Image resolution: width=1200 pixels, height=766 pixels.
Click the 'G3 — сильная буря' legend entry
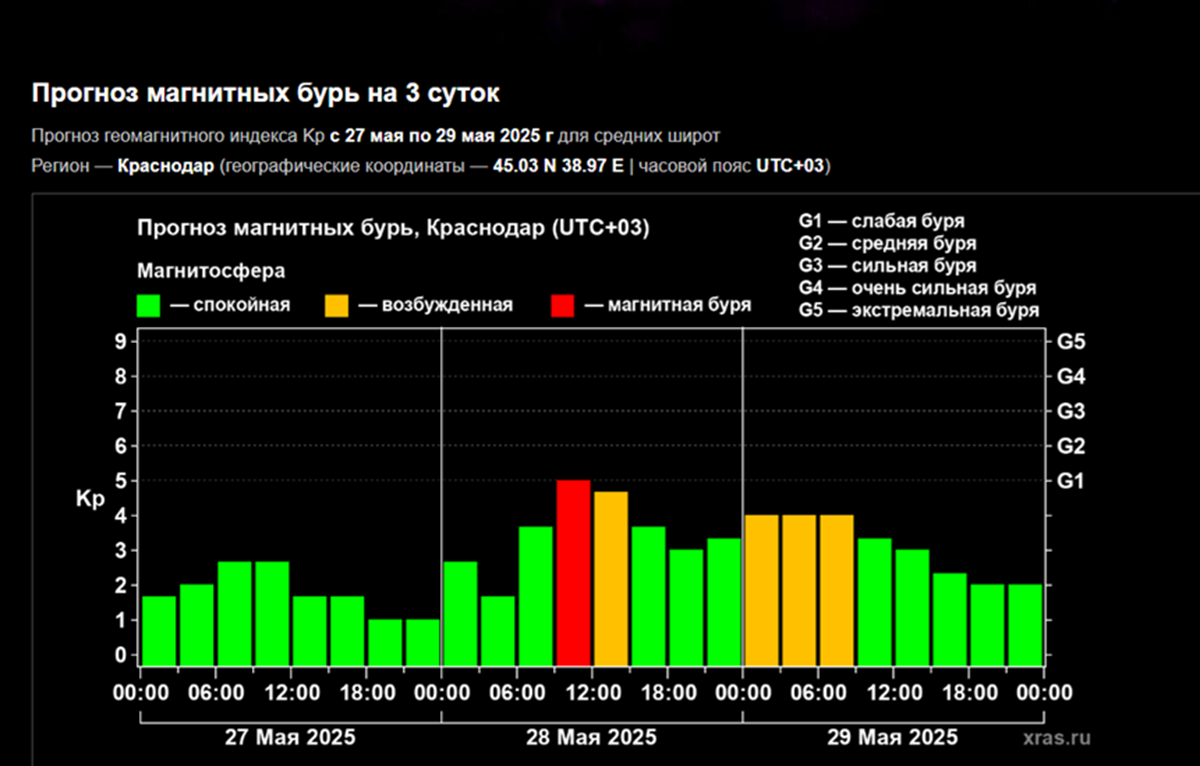coord(888,266)
